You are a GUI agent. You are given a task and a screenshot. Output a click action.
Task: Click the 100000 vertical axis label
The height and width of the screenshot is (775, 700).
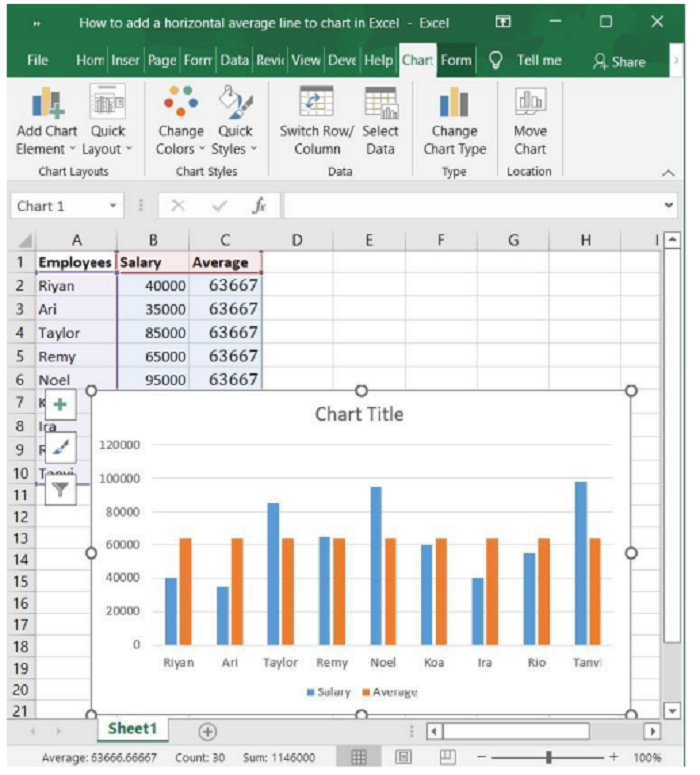pyautogui.click(x=120, y=478)
